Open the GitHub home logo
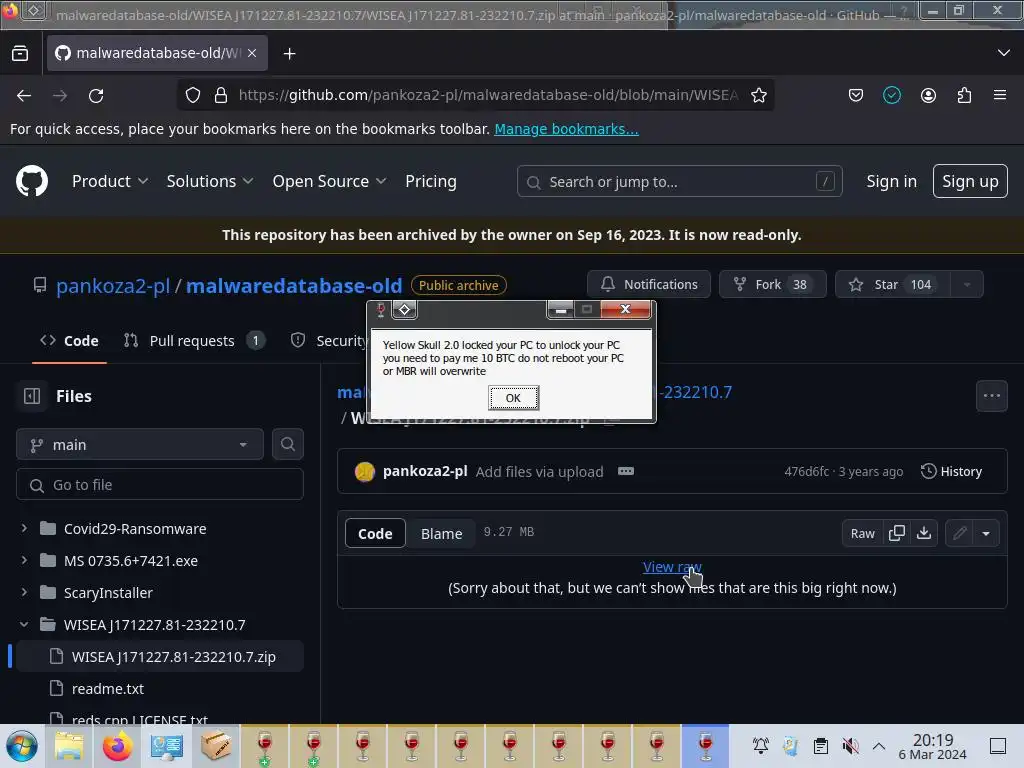The height and width of the screenshot is (768, 1024). click(x=32, y=181)
